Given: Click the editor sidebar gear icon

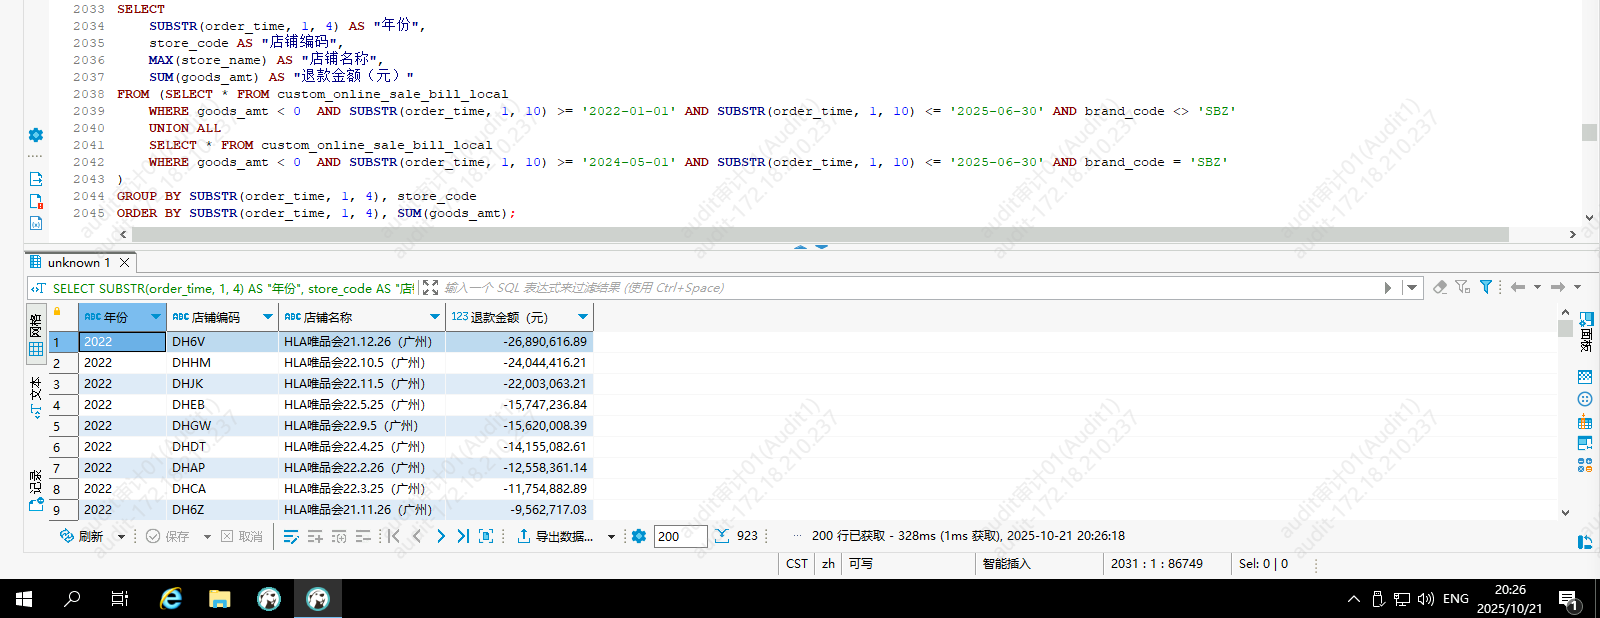Looking at the screenshot, I should click(36, 135).
